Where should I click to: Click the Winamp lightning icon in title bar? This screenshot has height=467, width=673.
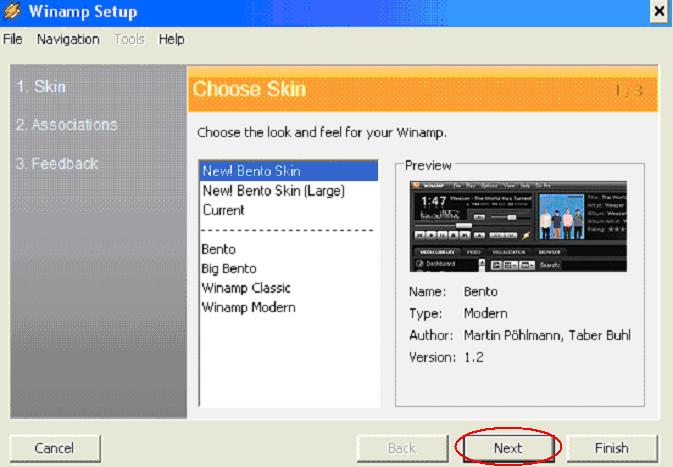(12, 11)
